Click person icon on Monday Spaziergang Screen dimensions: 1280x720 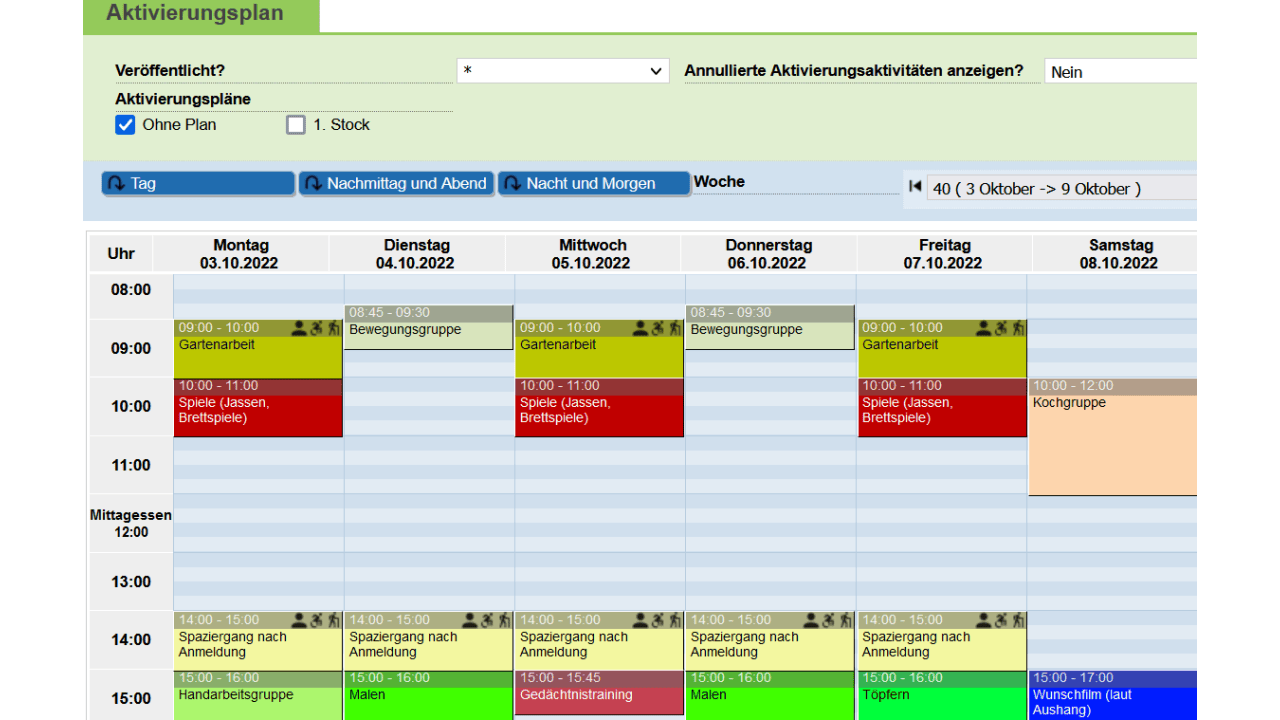coord(298,620)
